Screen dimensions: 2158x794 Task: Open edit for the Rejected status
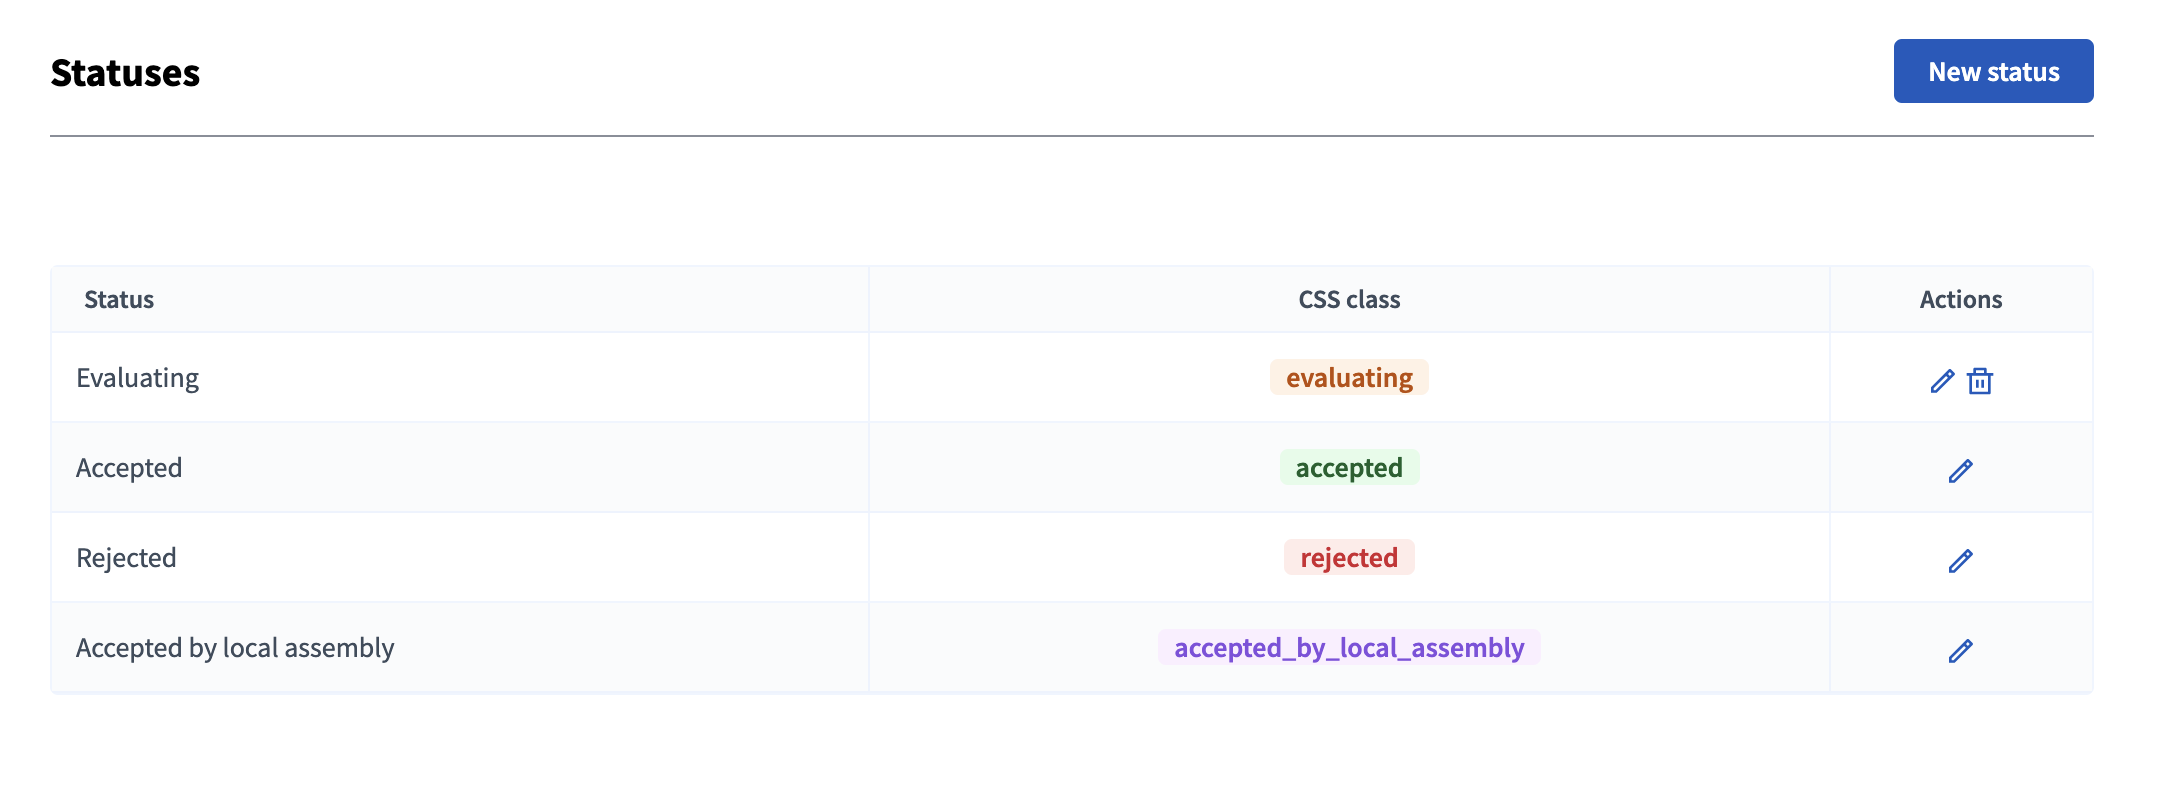coord(1960,560)
